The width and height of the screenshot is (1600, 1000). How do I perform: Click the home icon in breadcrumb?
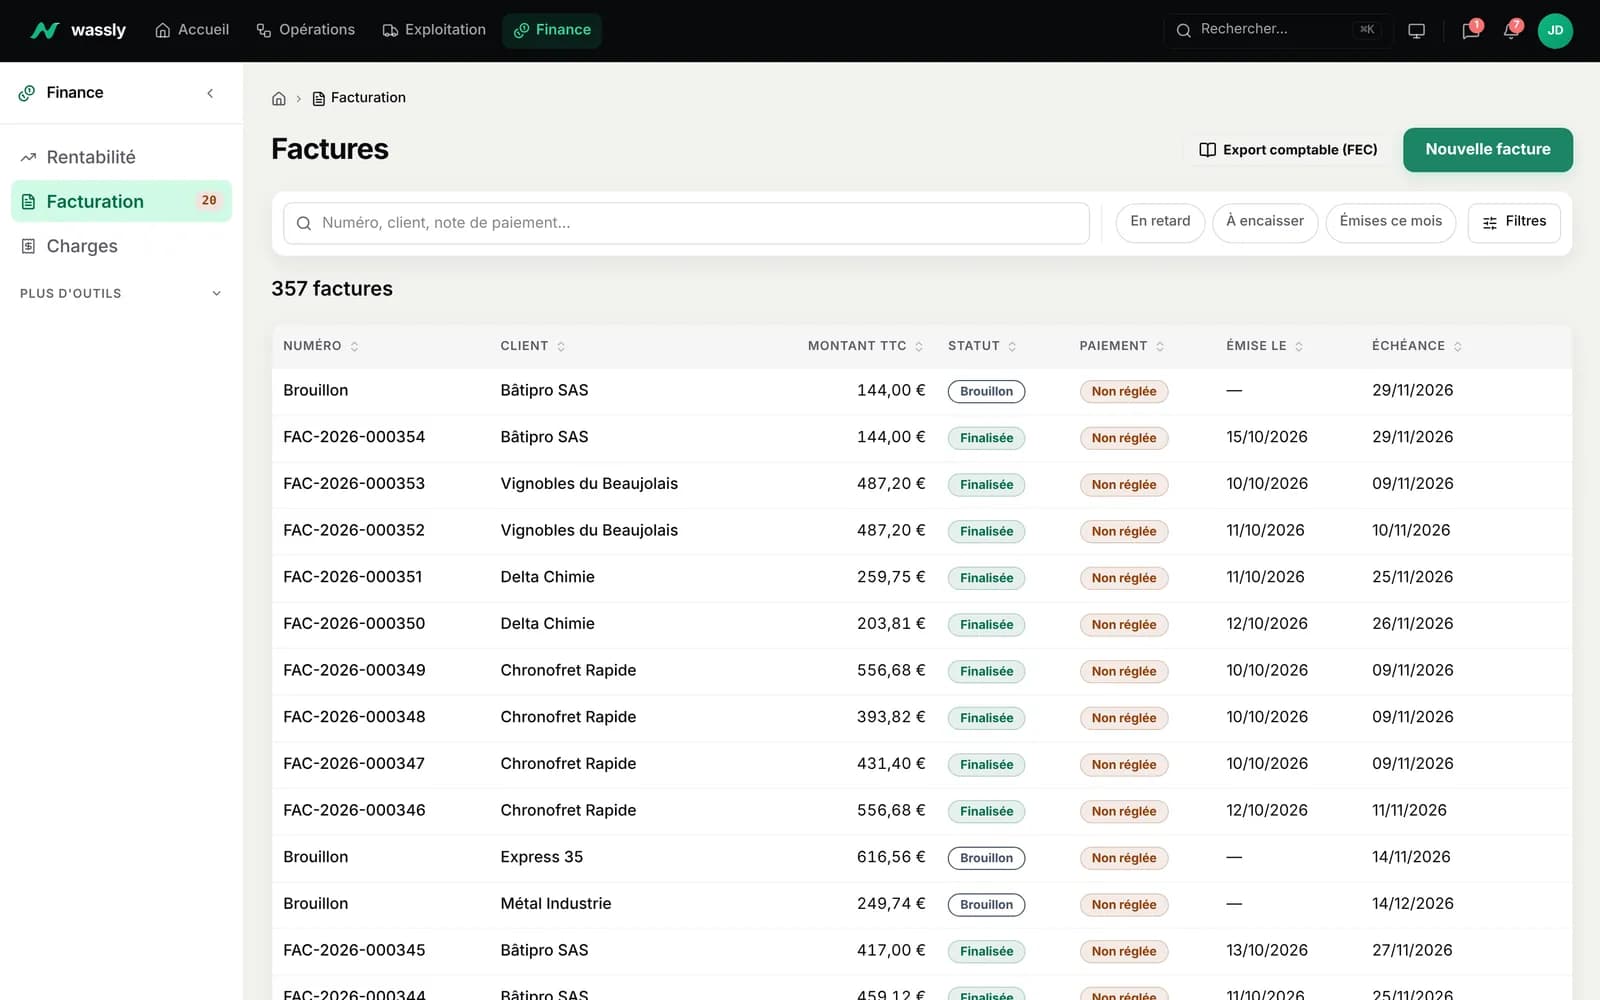(x=279, y=98)
